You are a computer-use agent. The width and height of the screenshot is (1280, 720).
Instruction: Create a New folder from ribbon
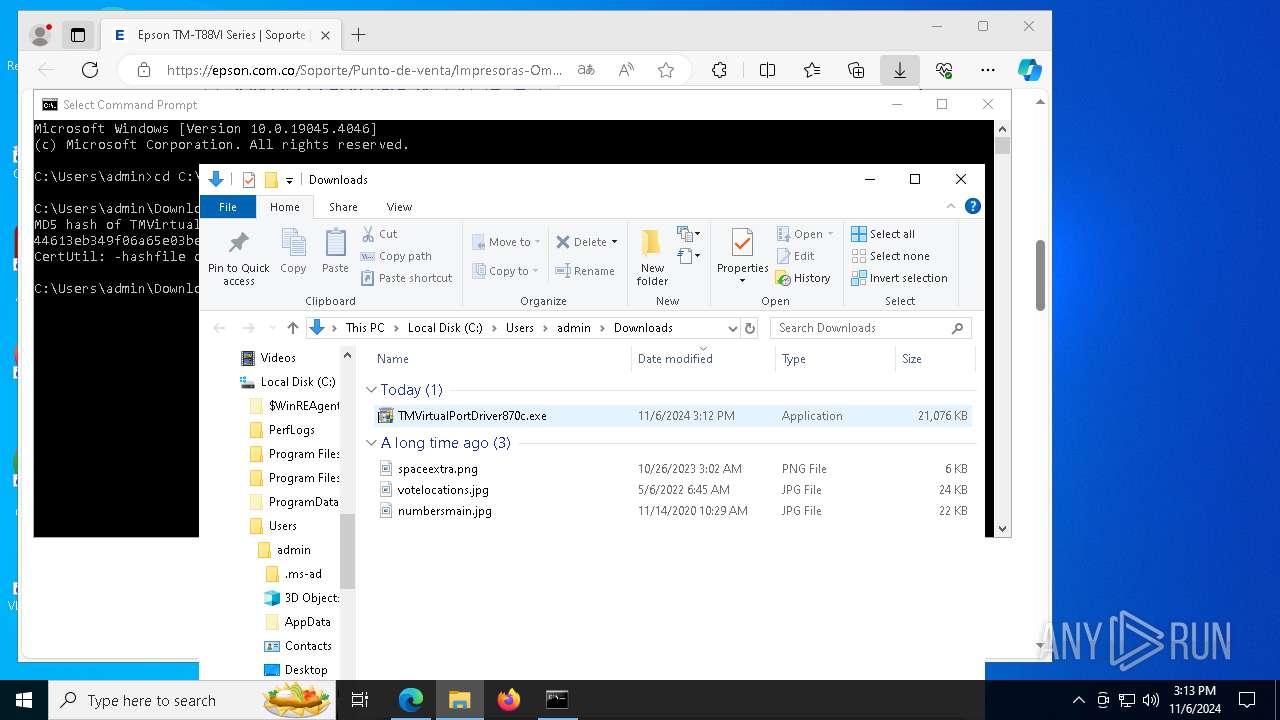point(652,257)
